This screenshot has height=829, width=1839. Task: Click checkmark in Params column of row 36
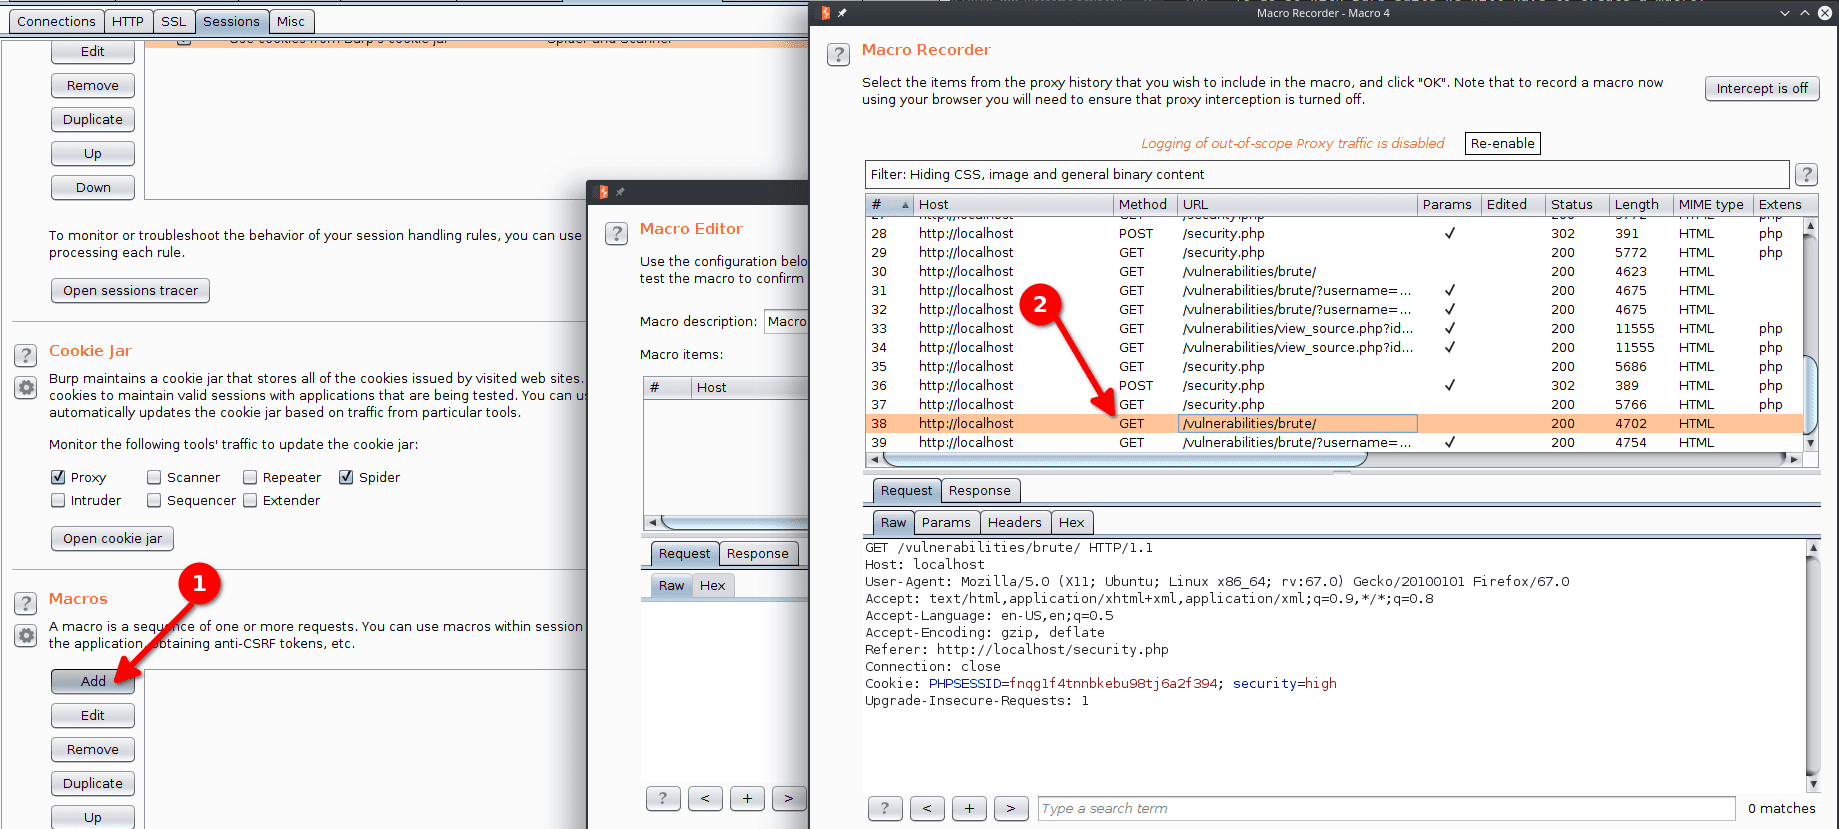[1449, 385]
